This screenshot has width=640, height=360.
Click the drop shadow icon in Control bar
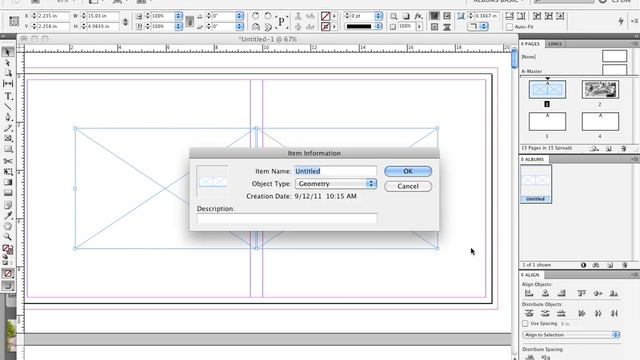click(406, 16)
